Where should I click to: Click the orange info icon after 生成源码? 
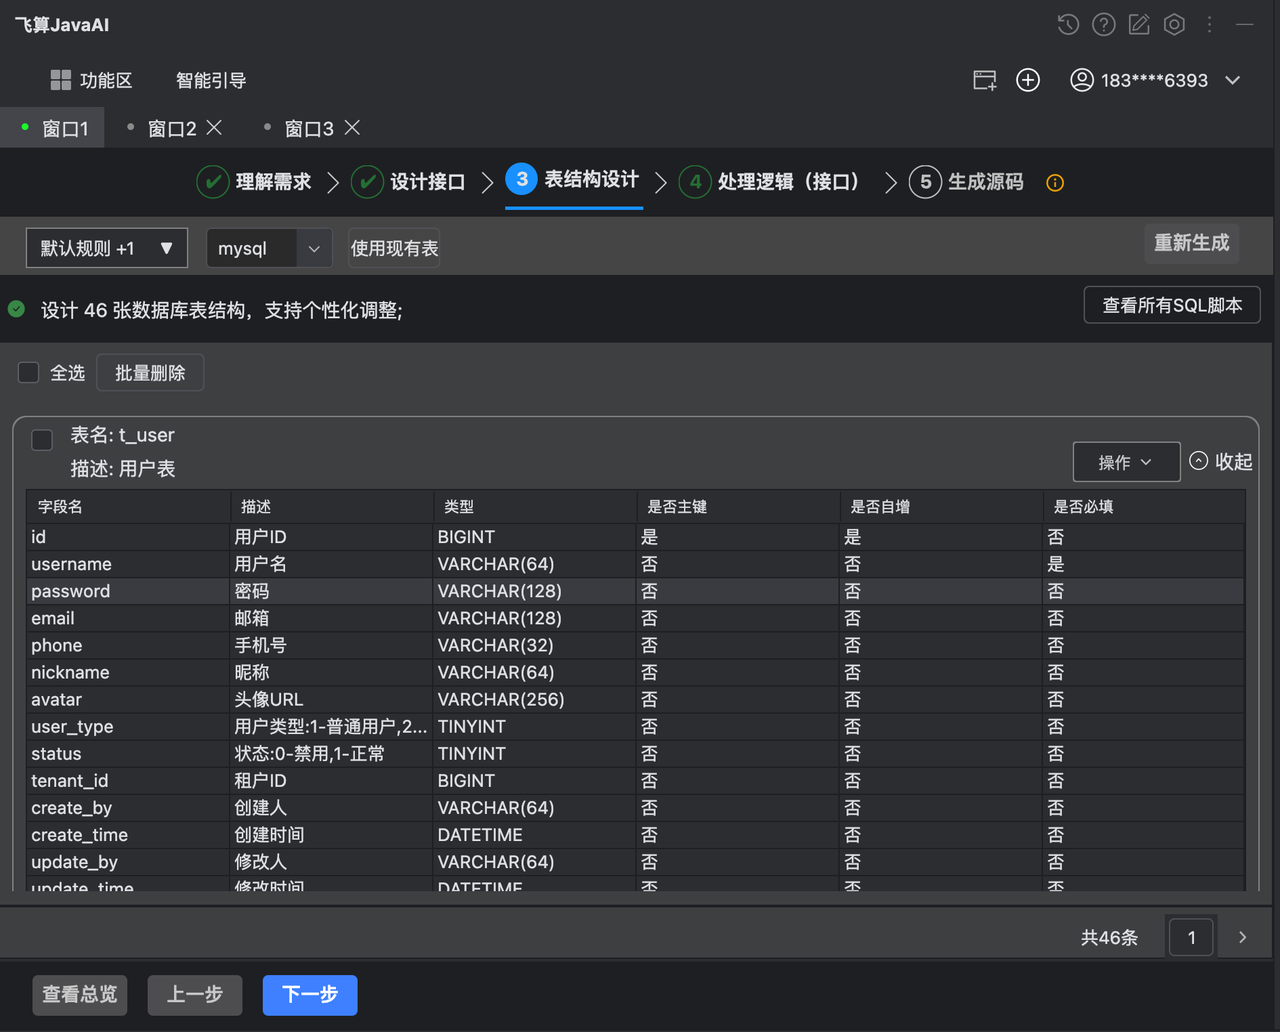(x=1055, y=183)
